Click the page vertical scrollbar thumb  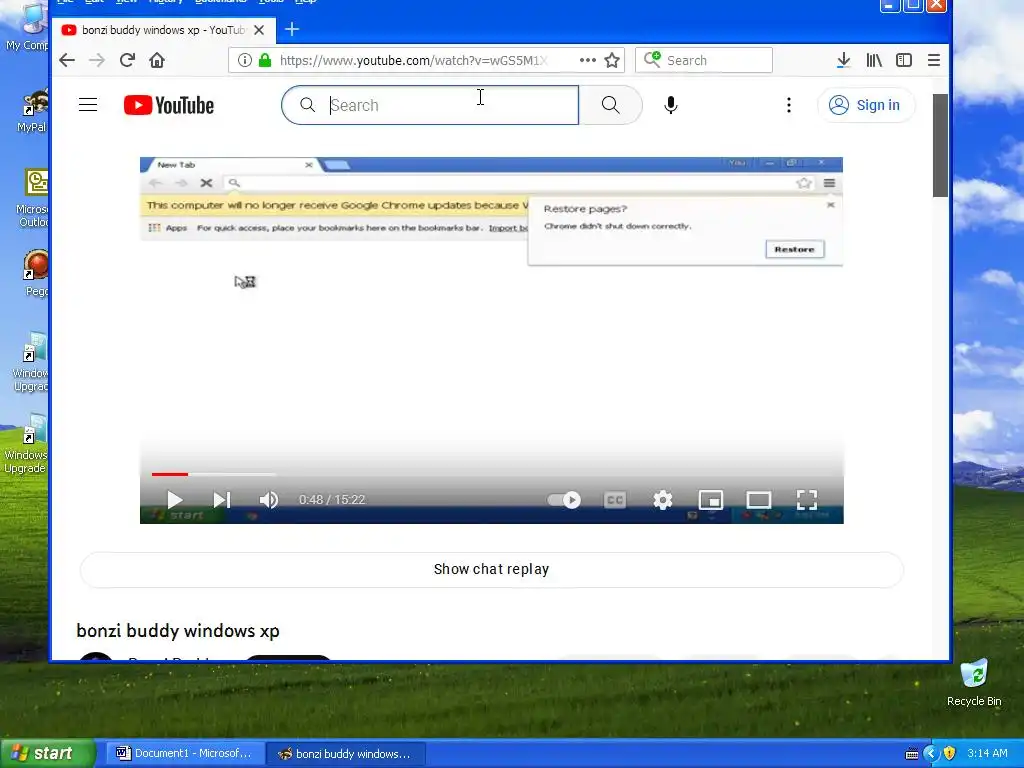click(x=940, y=145)
